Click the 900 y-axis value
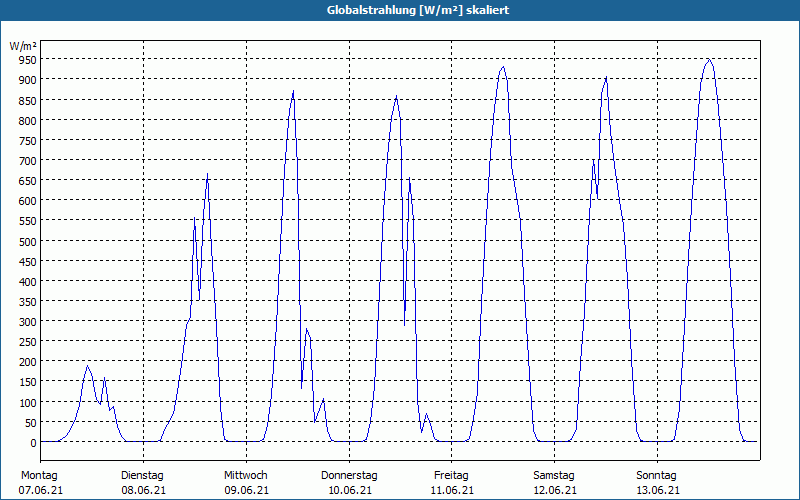The image size is (800, 500). click(x=27, y=80)
